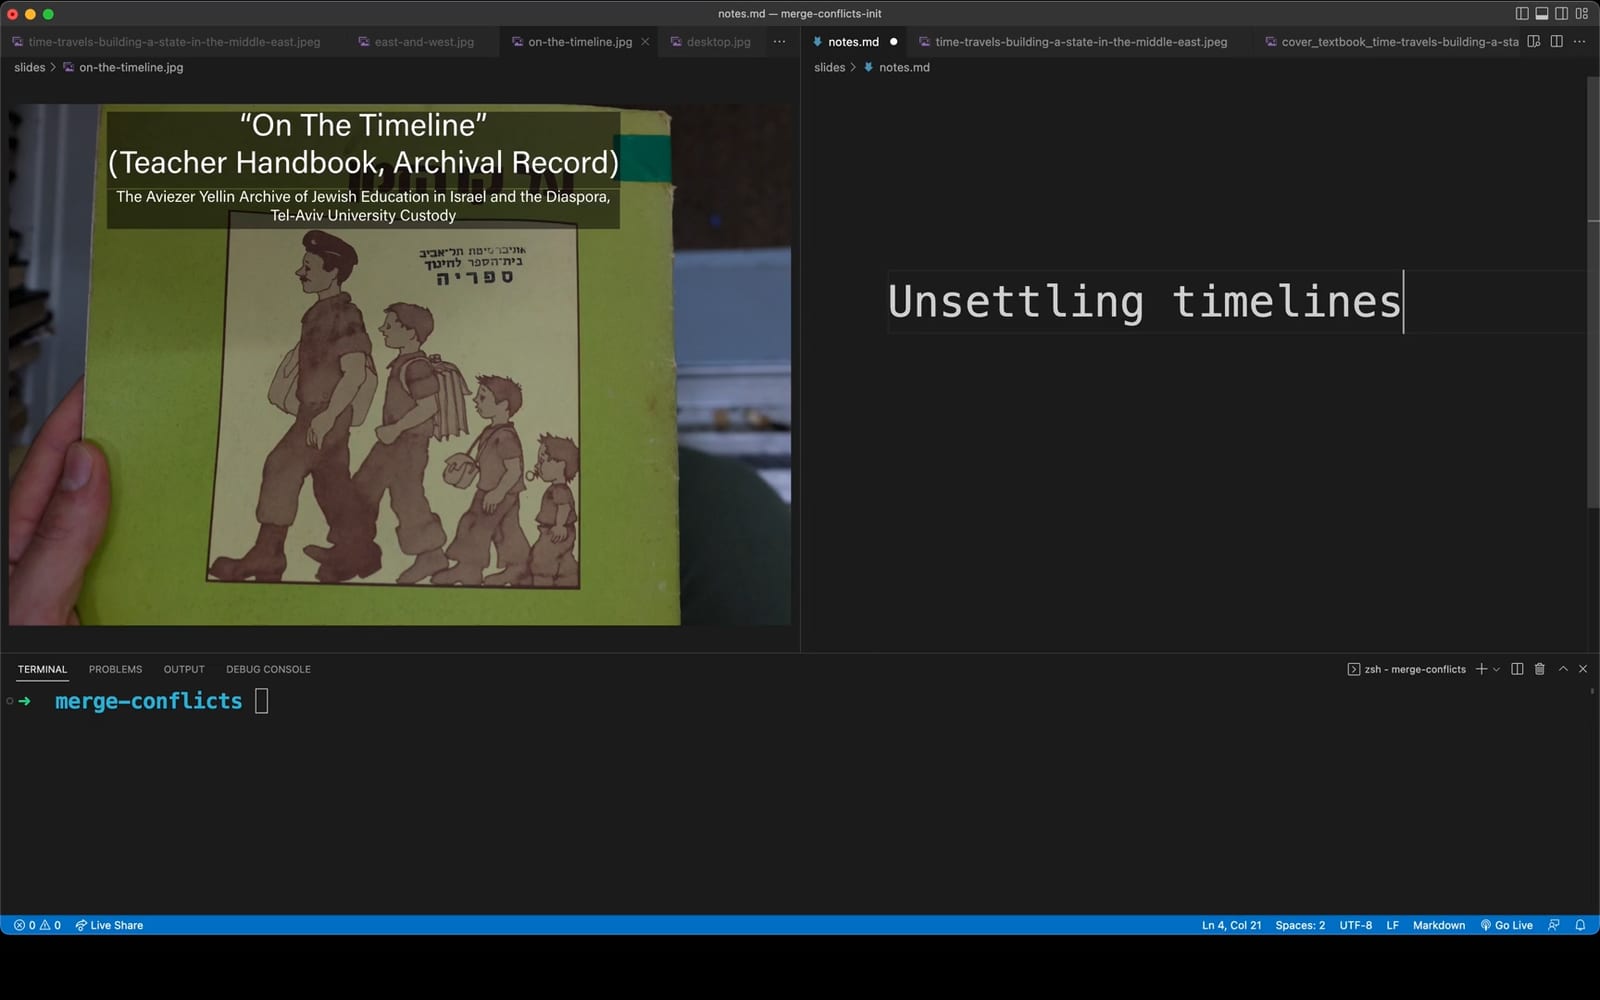Click on-the-timeline.jpg breadcrumb item

pos(123,67)
